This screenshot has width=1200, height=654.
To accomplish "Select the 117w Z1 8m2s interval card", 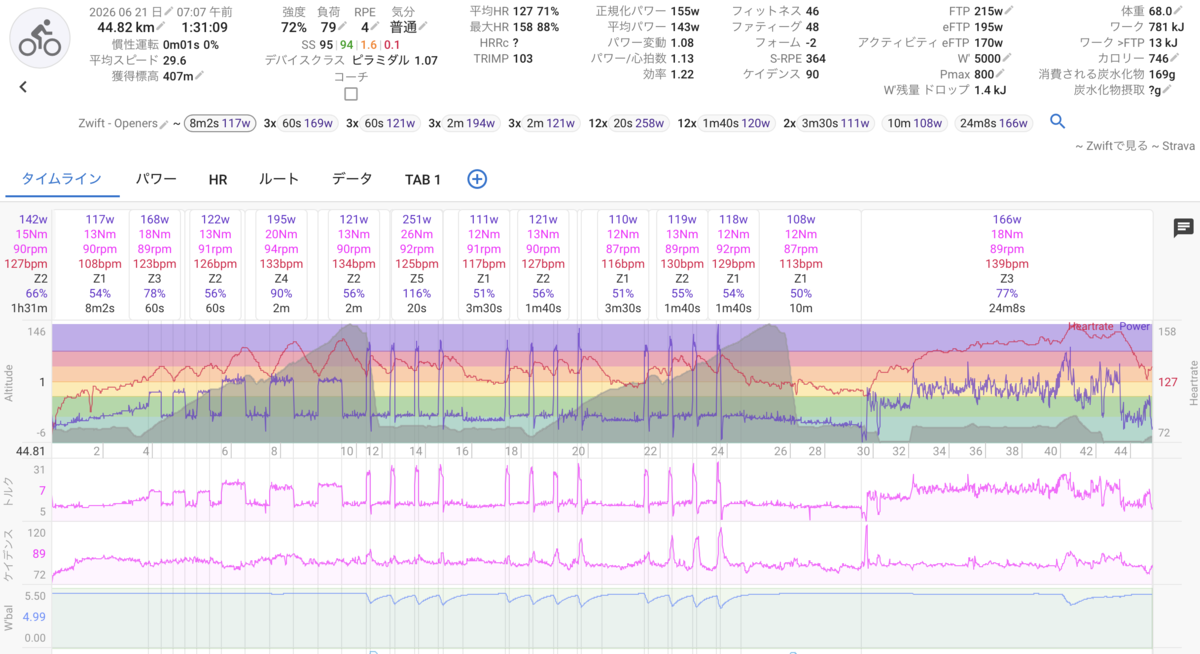I will [x=99, y=264].
